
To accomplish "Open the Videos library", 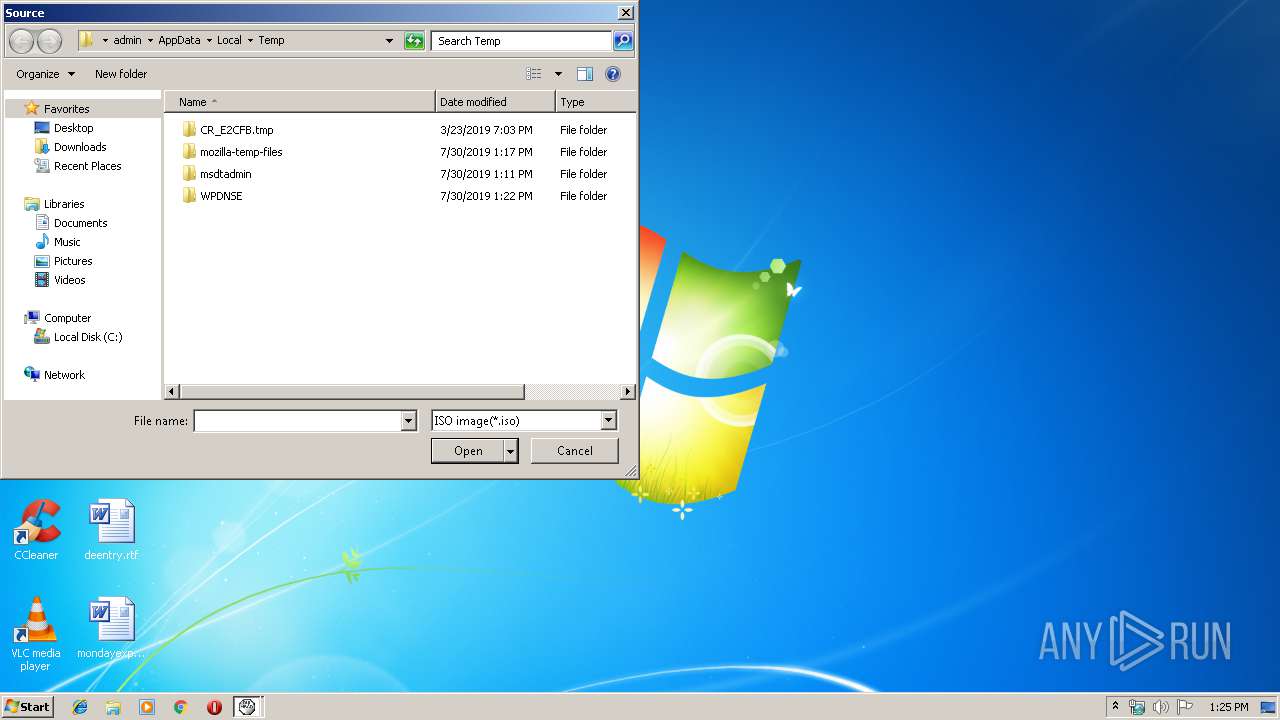I will [x=69, y=280].
